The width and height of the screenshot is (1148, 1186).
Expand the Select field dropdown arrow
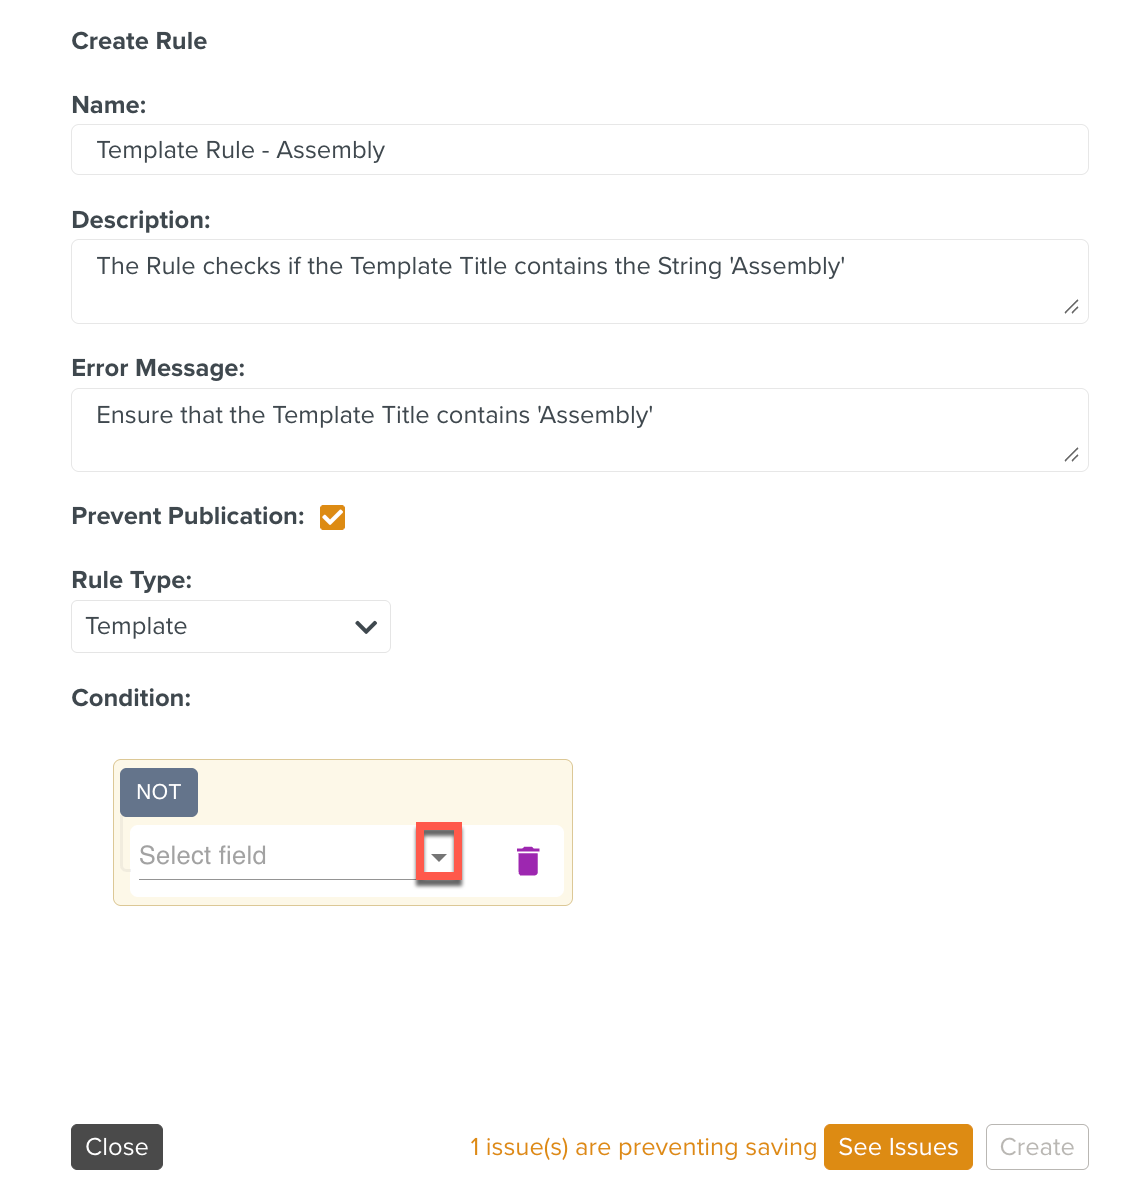pyautogui.click(x=439, y=856)
